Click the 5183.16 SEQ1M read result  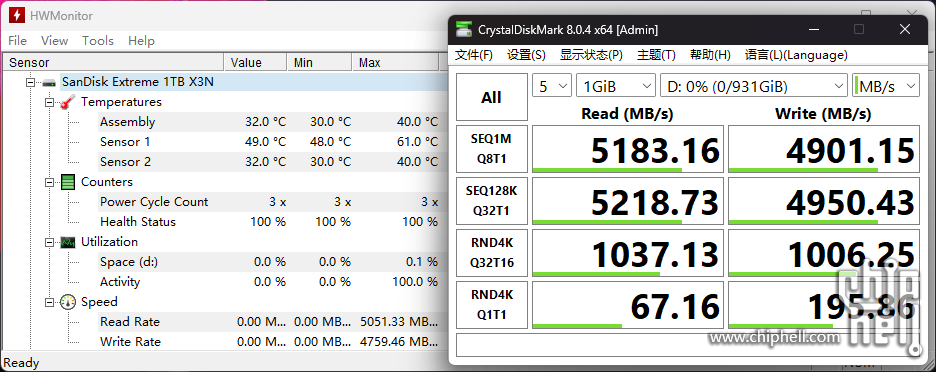click(x=628, y=149)
